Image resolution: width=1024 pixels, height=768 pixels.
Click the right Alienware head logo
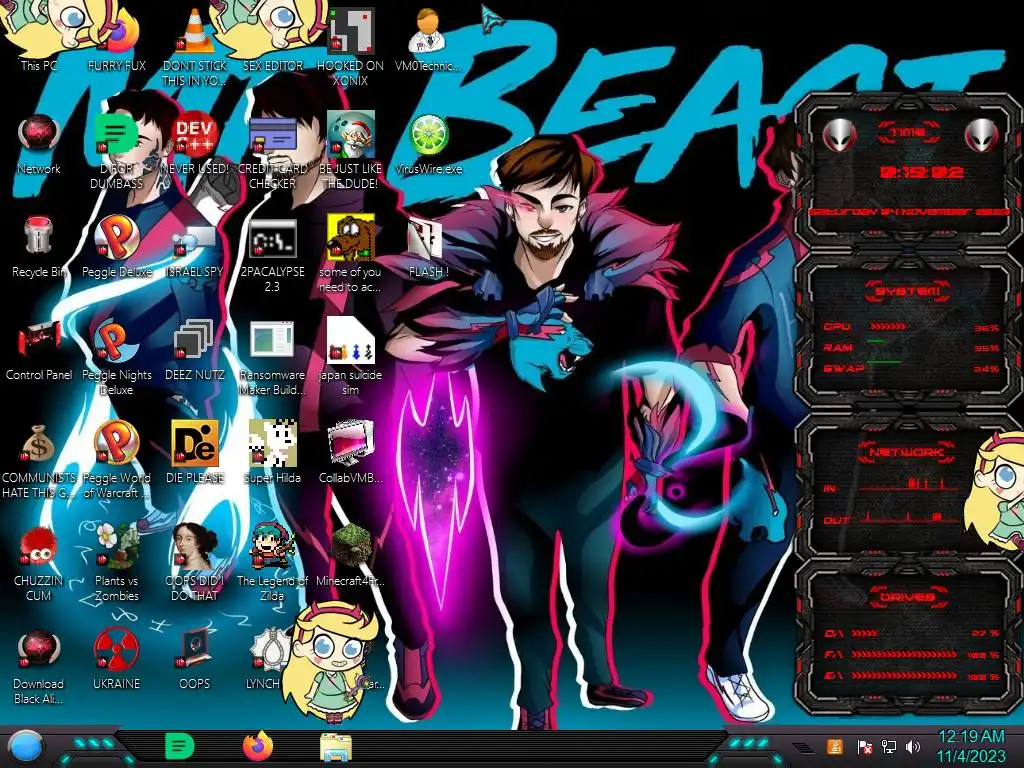tap(982, 135)
